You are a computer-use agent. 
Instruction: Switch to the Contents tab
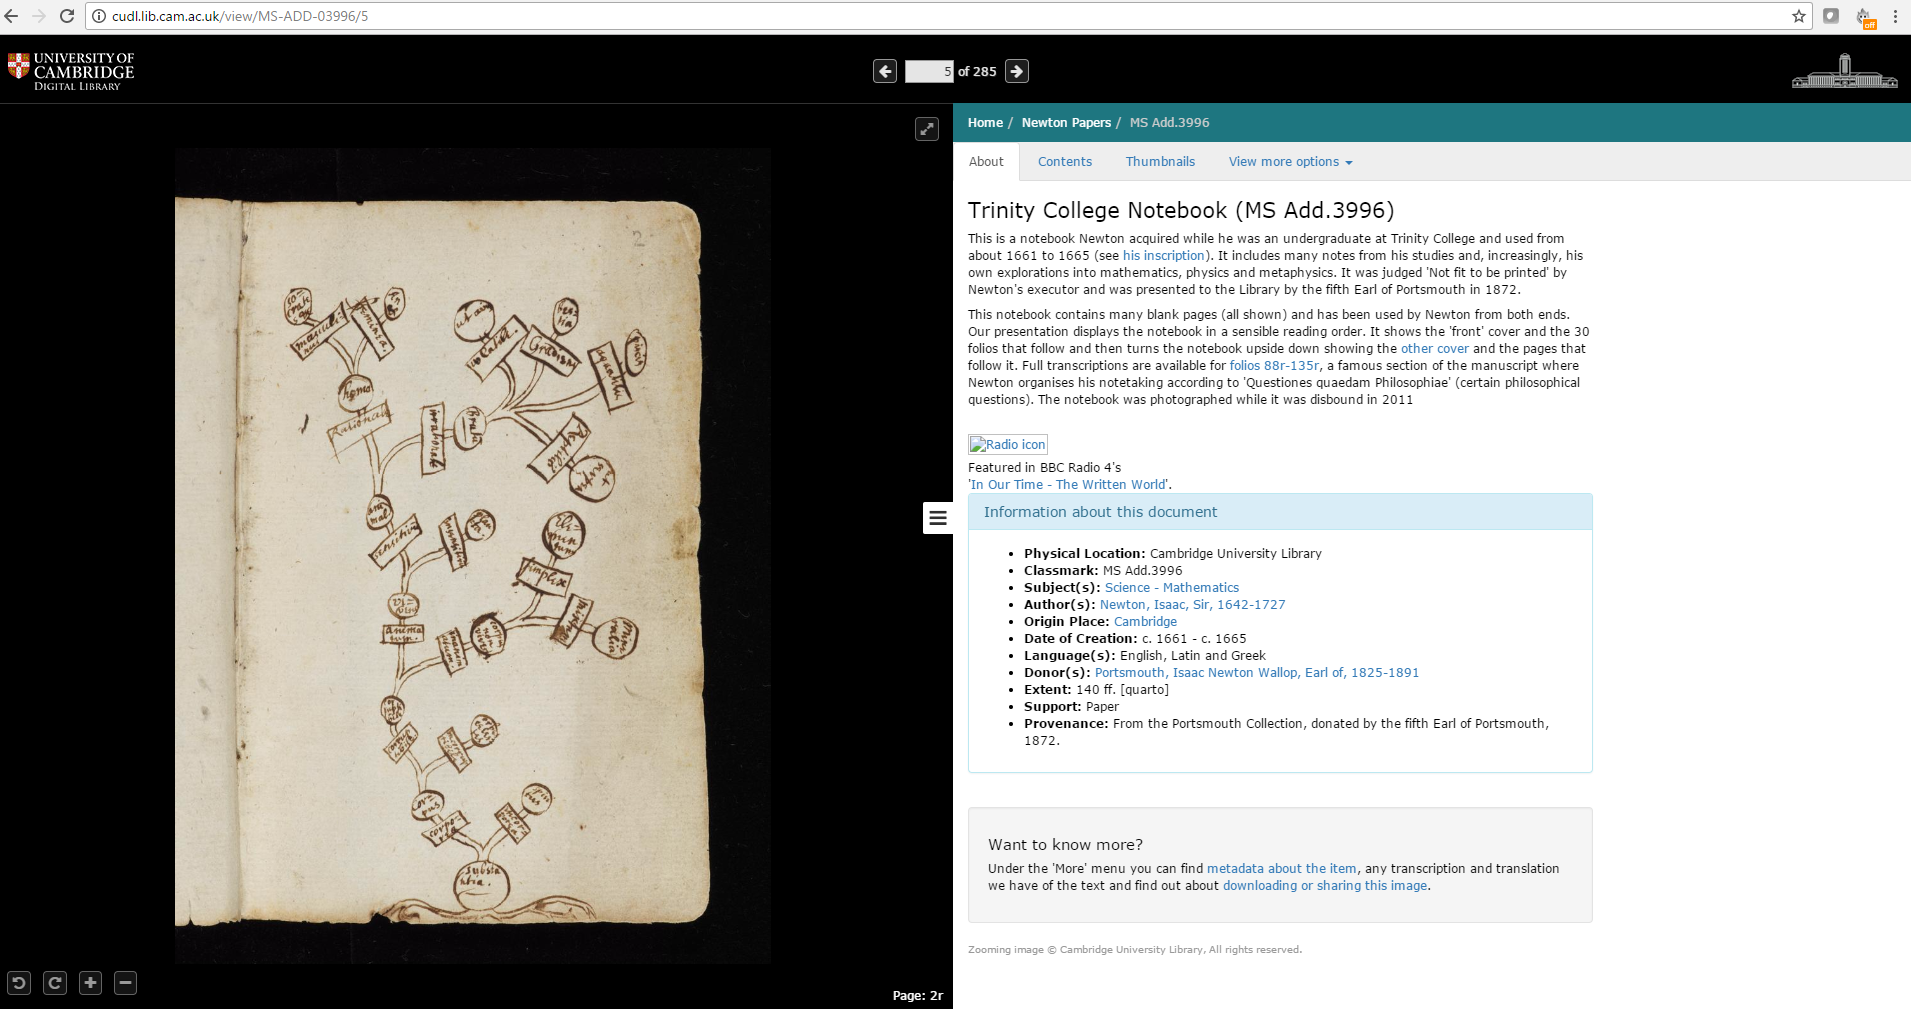pos(1065,162)
